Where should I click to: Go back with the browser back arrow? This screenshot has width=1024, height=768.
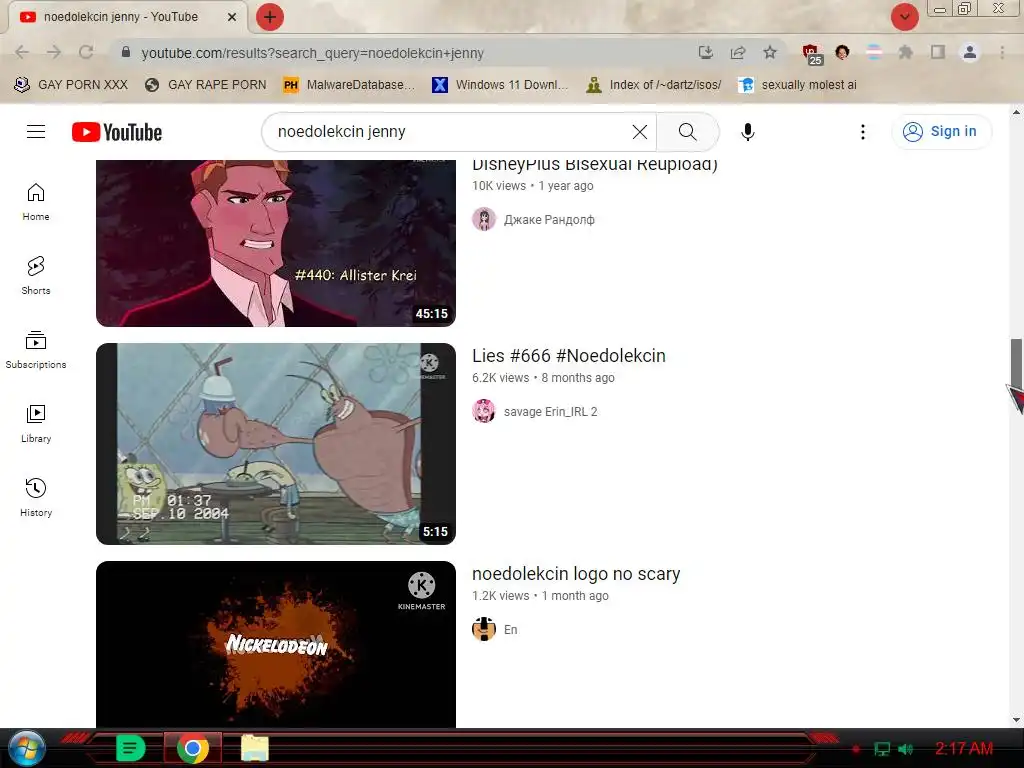22,52
